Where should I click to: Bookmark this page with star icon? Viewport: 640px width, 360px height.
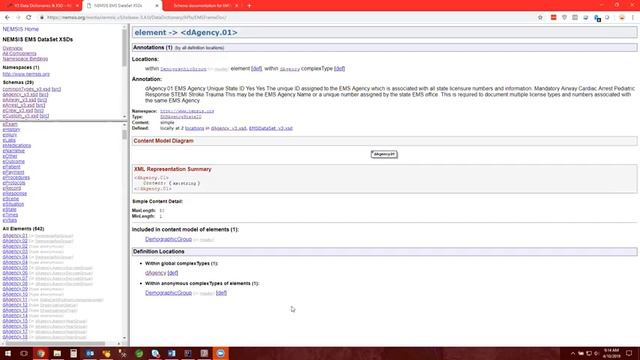540,18
